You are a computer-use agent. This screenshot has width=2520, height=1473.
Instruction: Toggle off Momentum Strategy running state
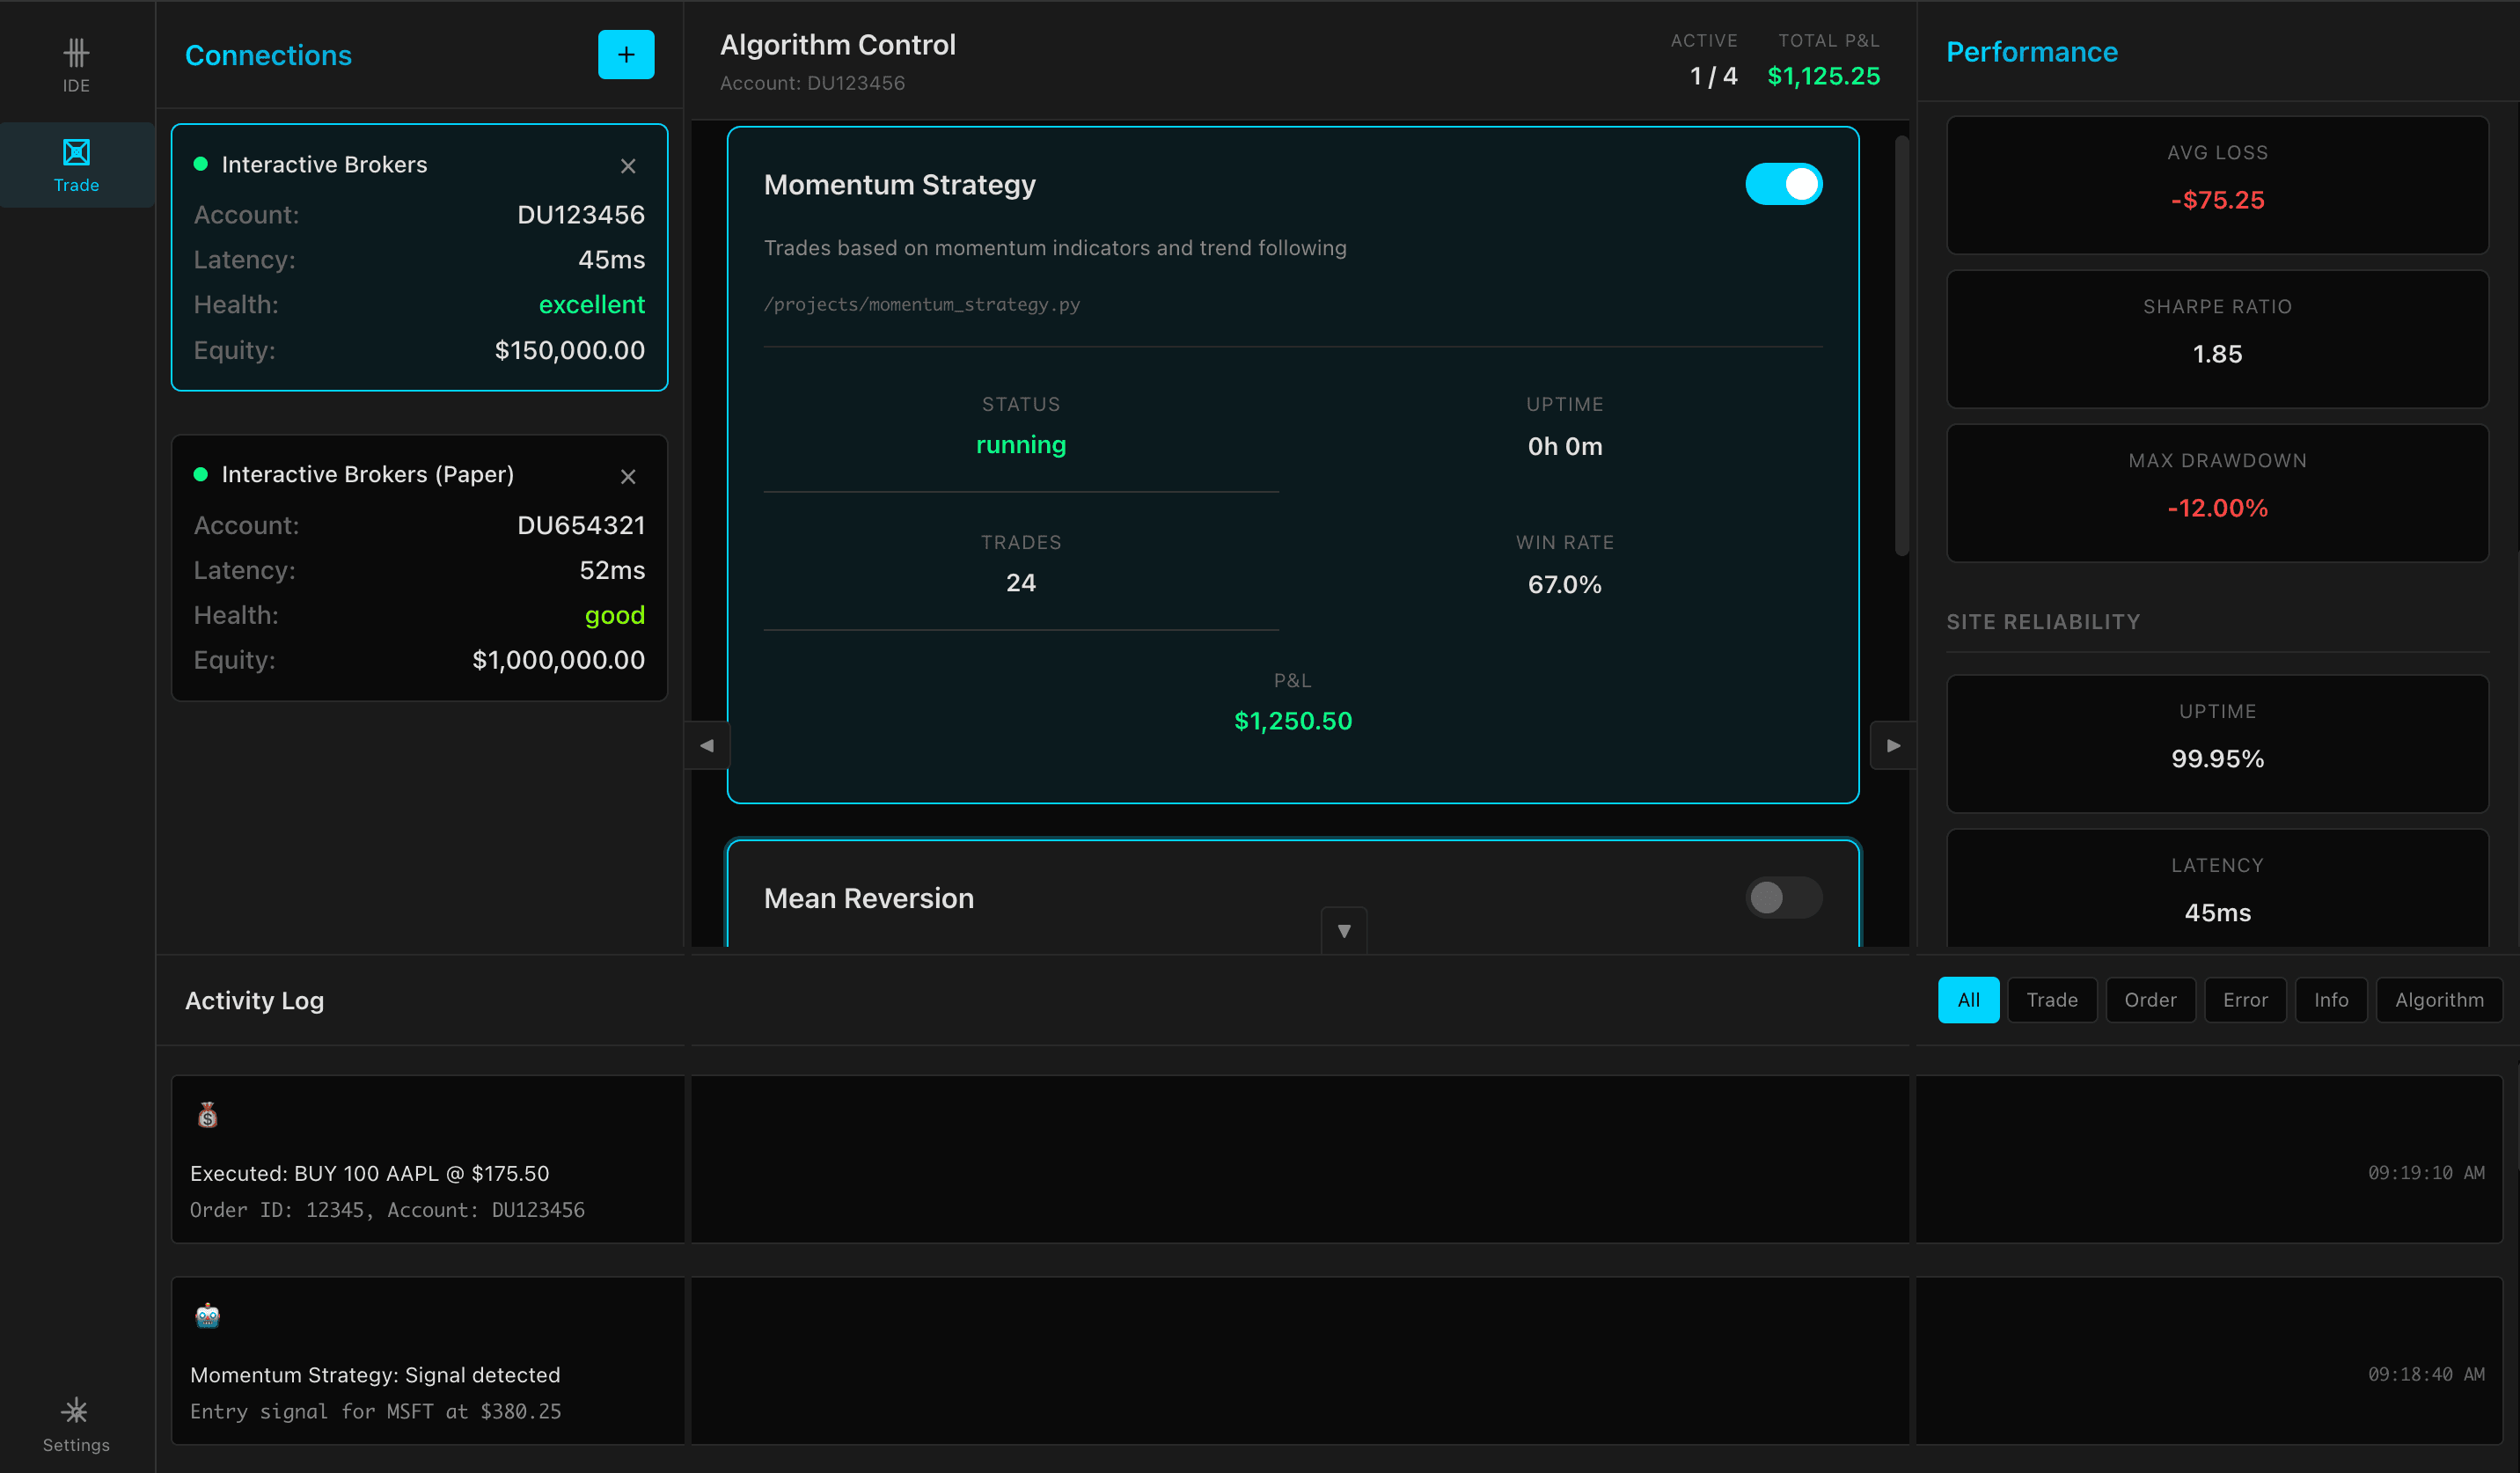coord(1784,184)
